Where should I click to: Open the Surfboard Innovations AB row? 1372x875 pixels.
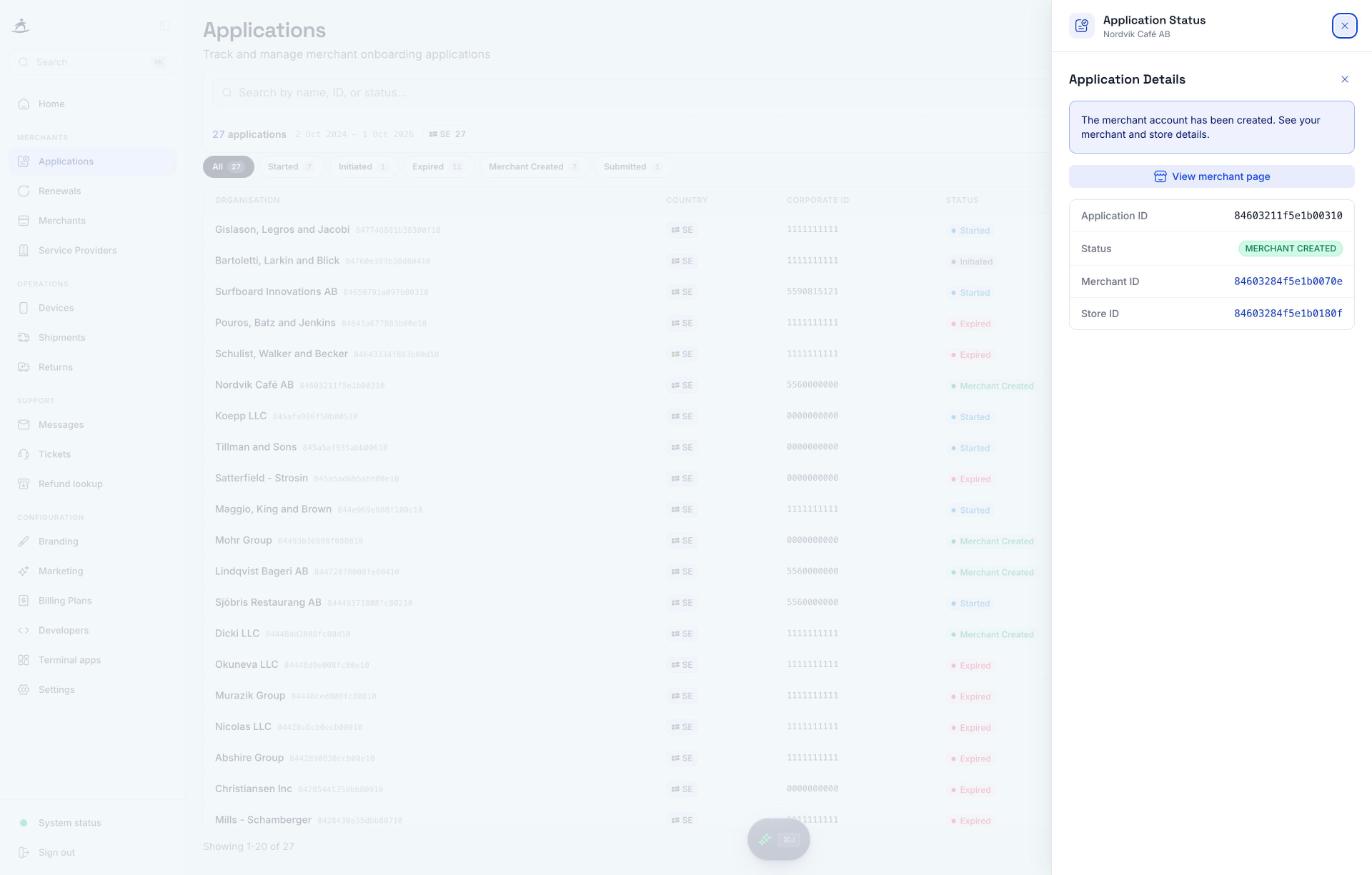pyautogui.click(x=627, y=292)
